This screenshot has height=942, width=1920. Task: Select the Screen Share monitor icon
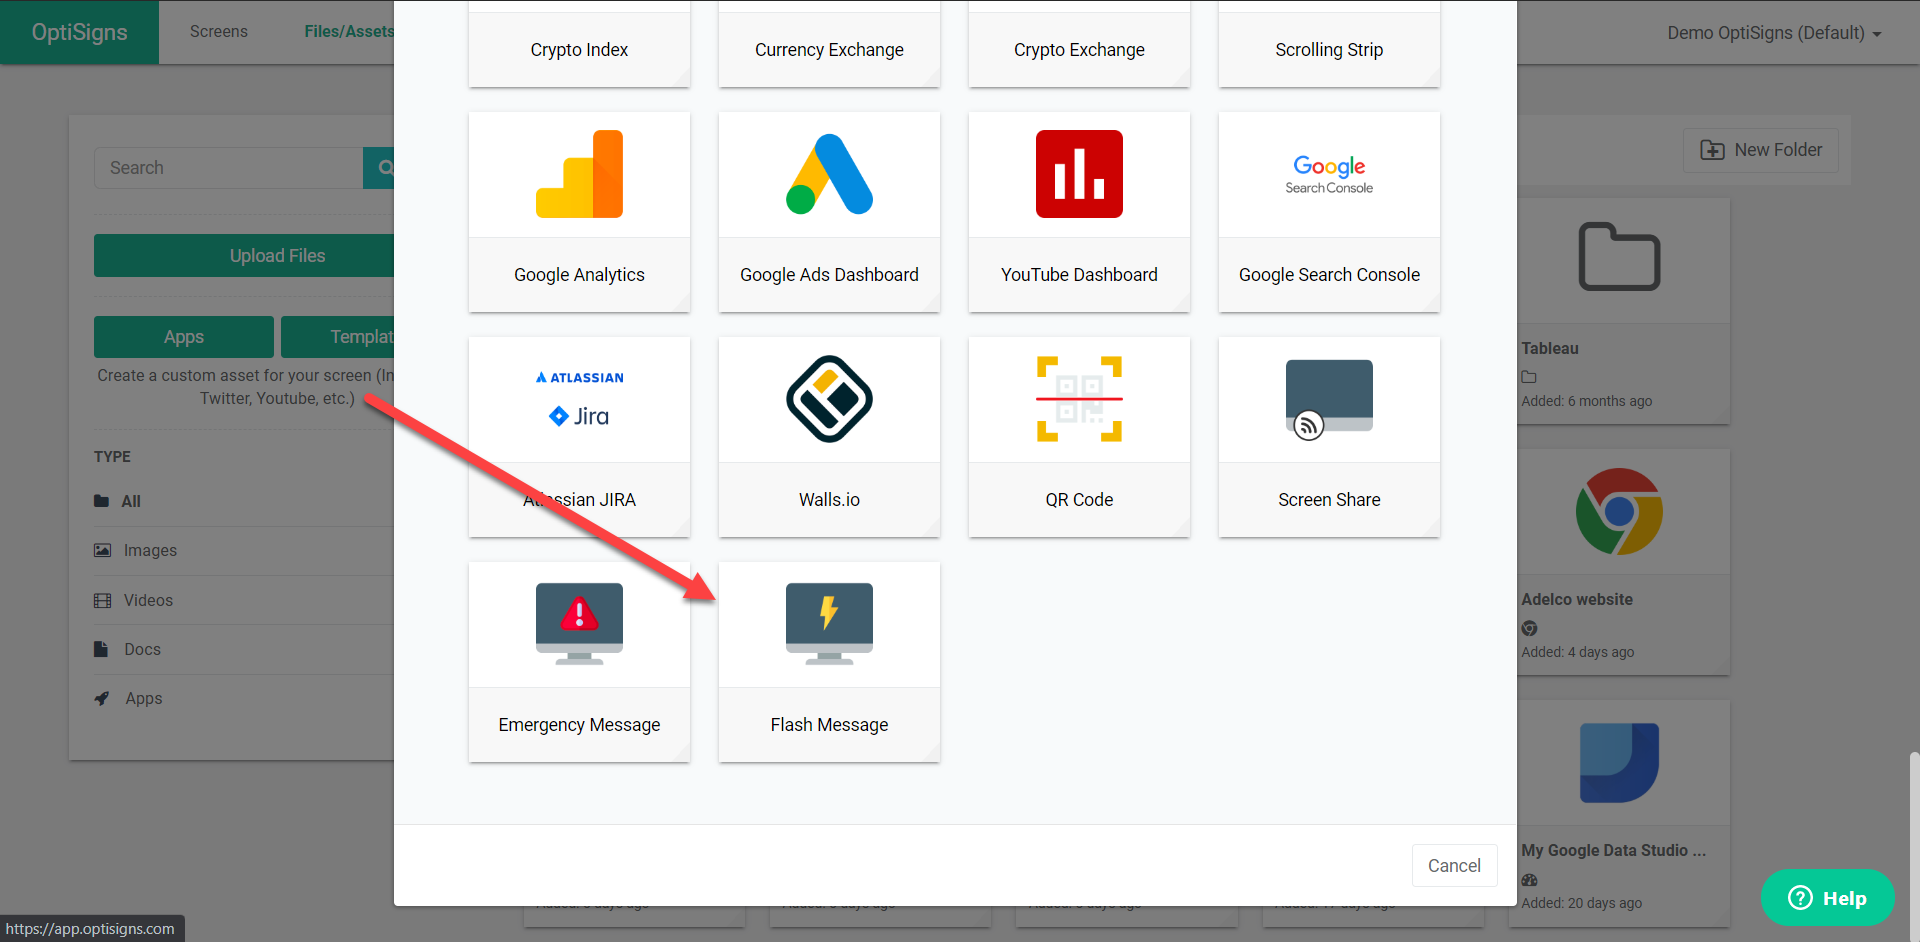(x=1329, y=399)
